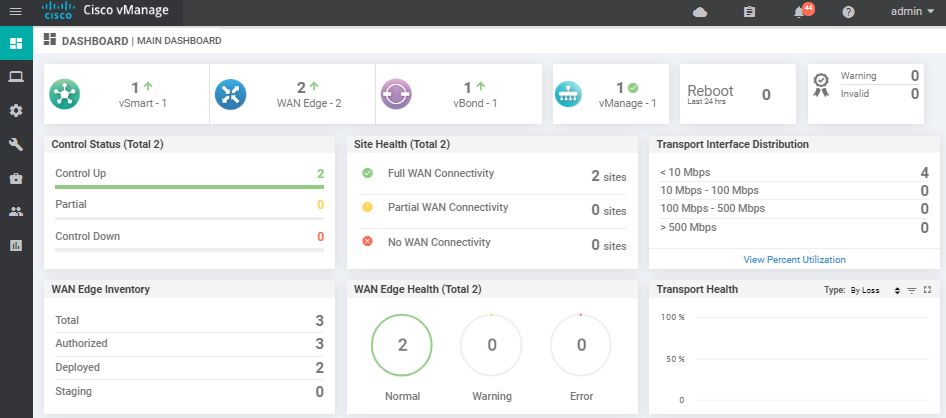Click the Cisco logo
This screenshot has height=418, width=946.
59,10
